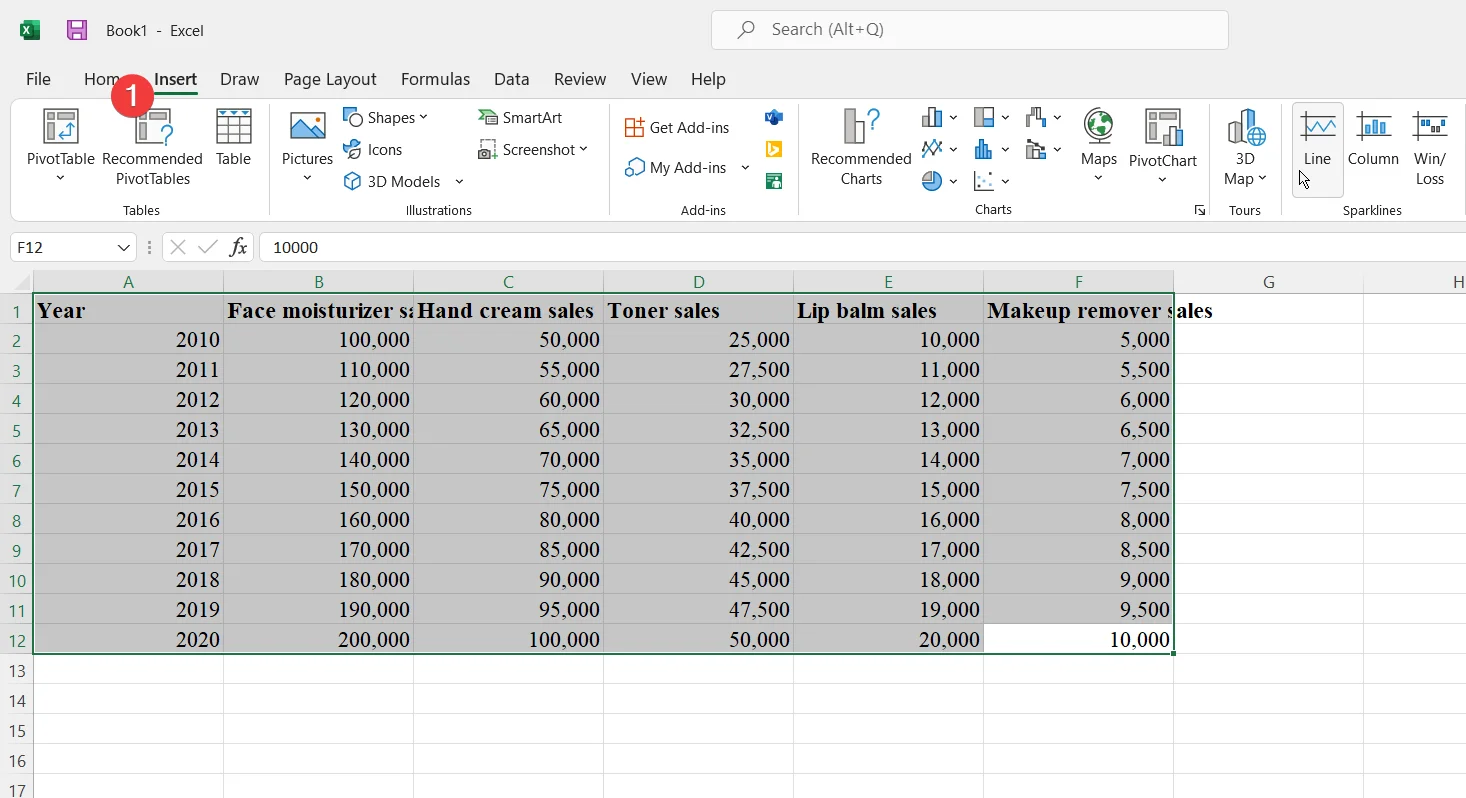Expand the Screenshot dropdown
This screenshot has width=1466, height=798.
pos(583,149)
